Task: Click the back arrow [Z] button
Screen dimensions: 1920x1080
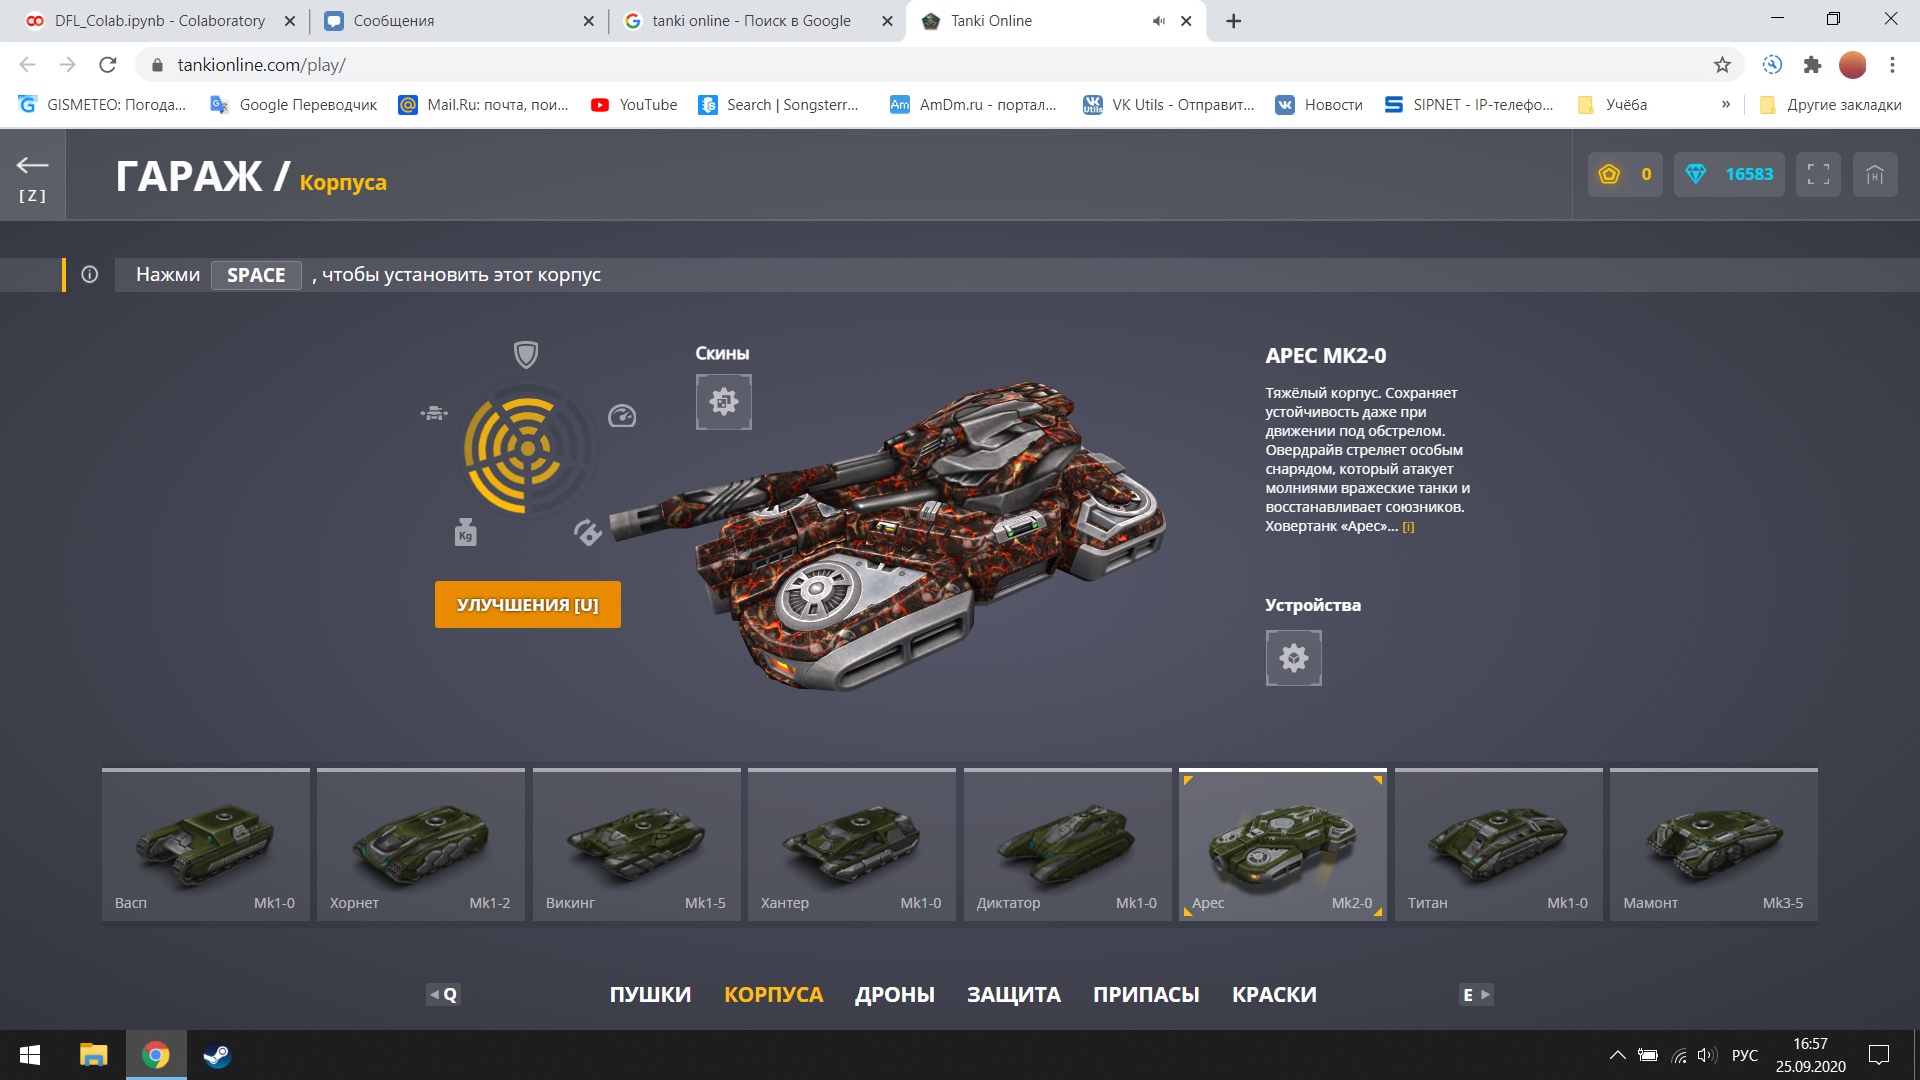Action: point(32,176)
